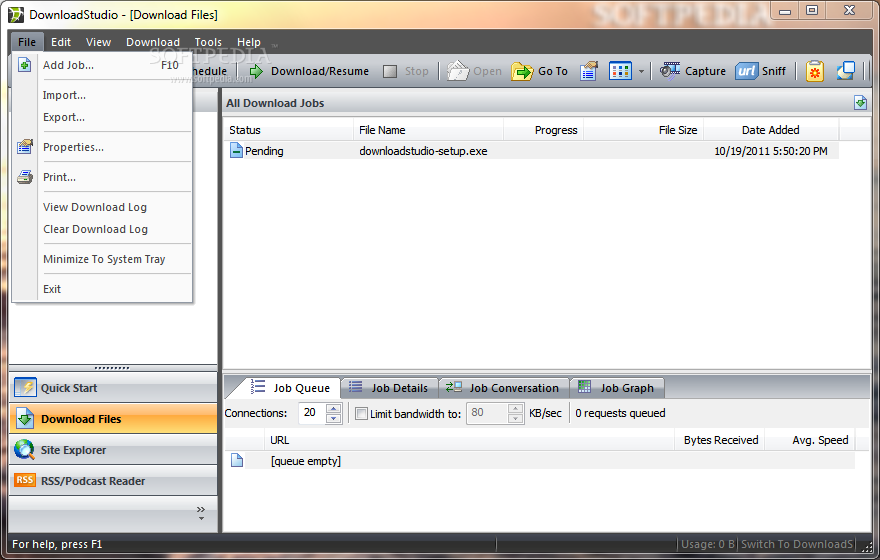Click the green Download/Resume arrow icon

tap(256, 71)
